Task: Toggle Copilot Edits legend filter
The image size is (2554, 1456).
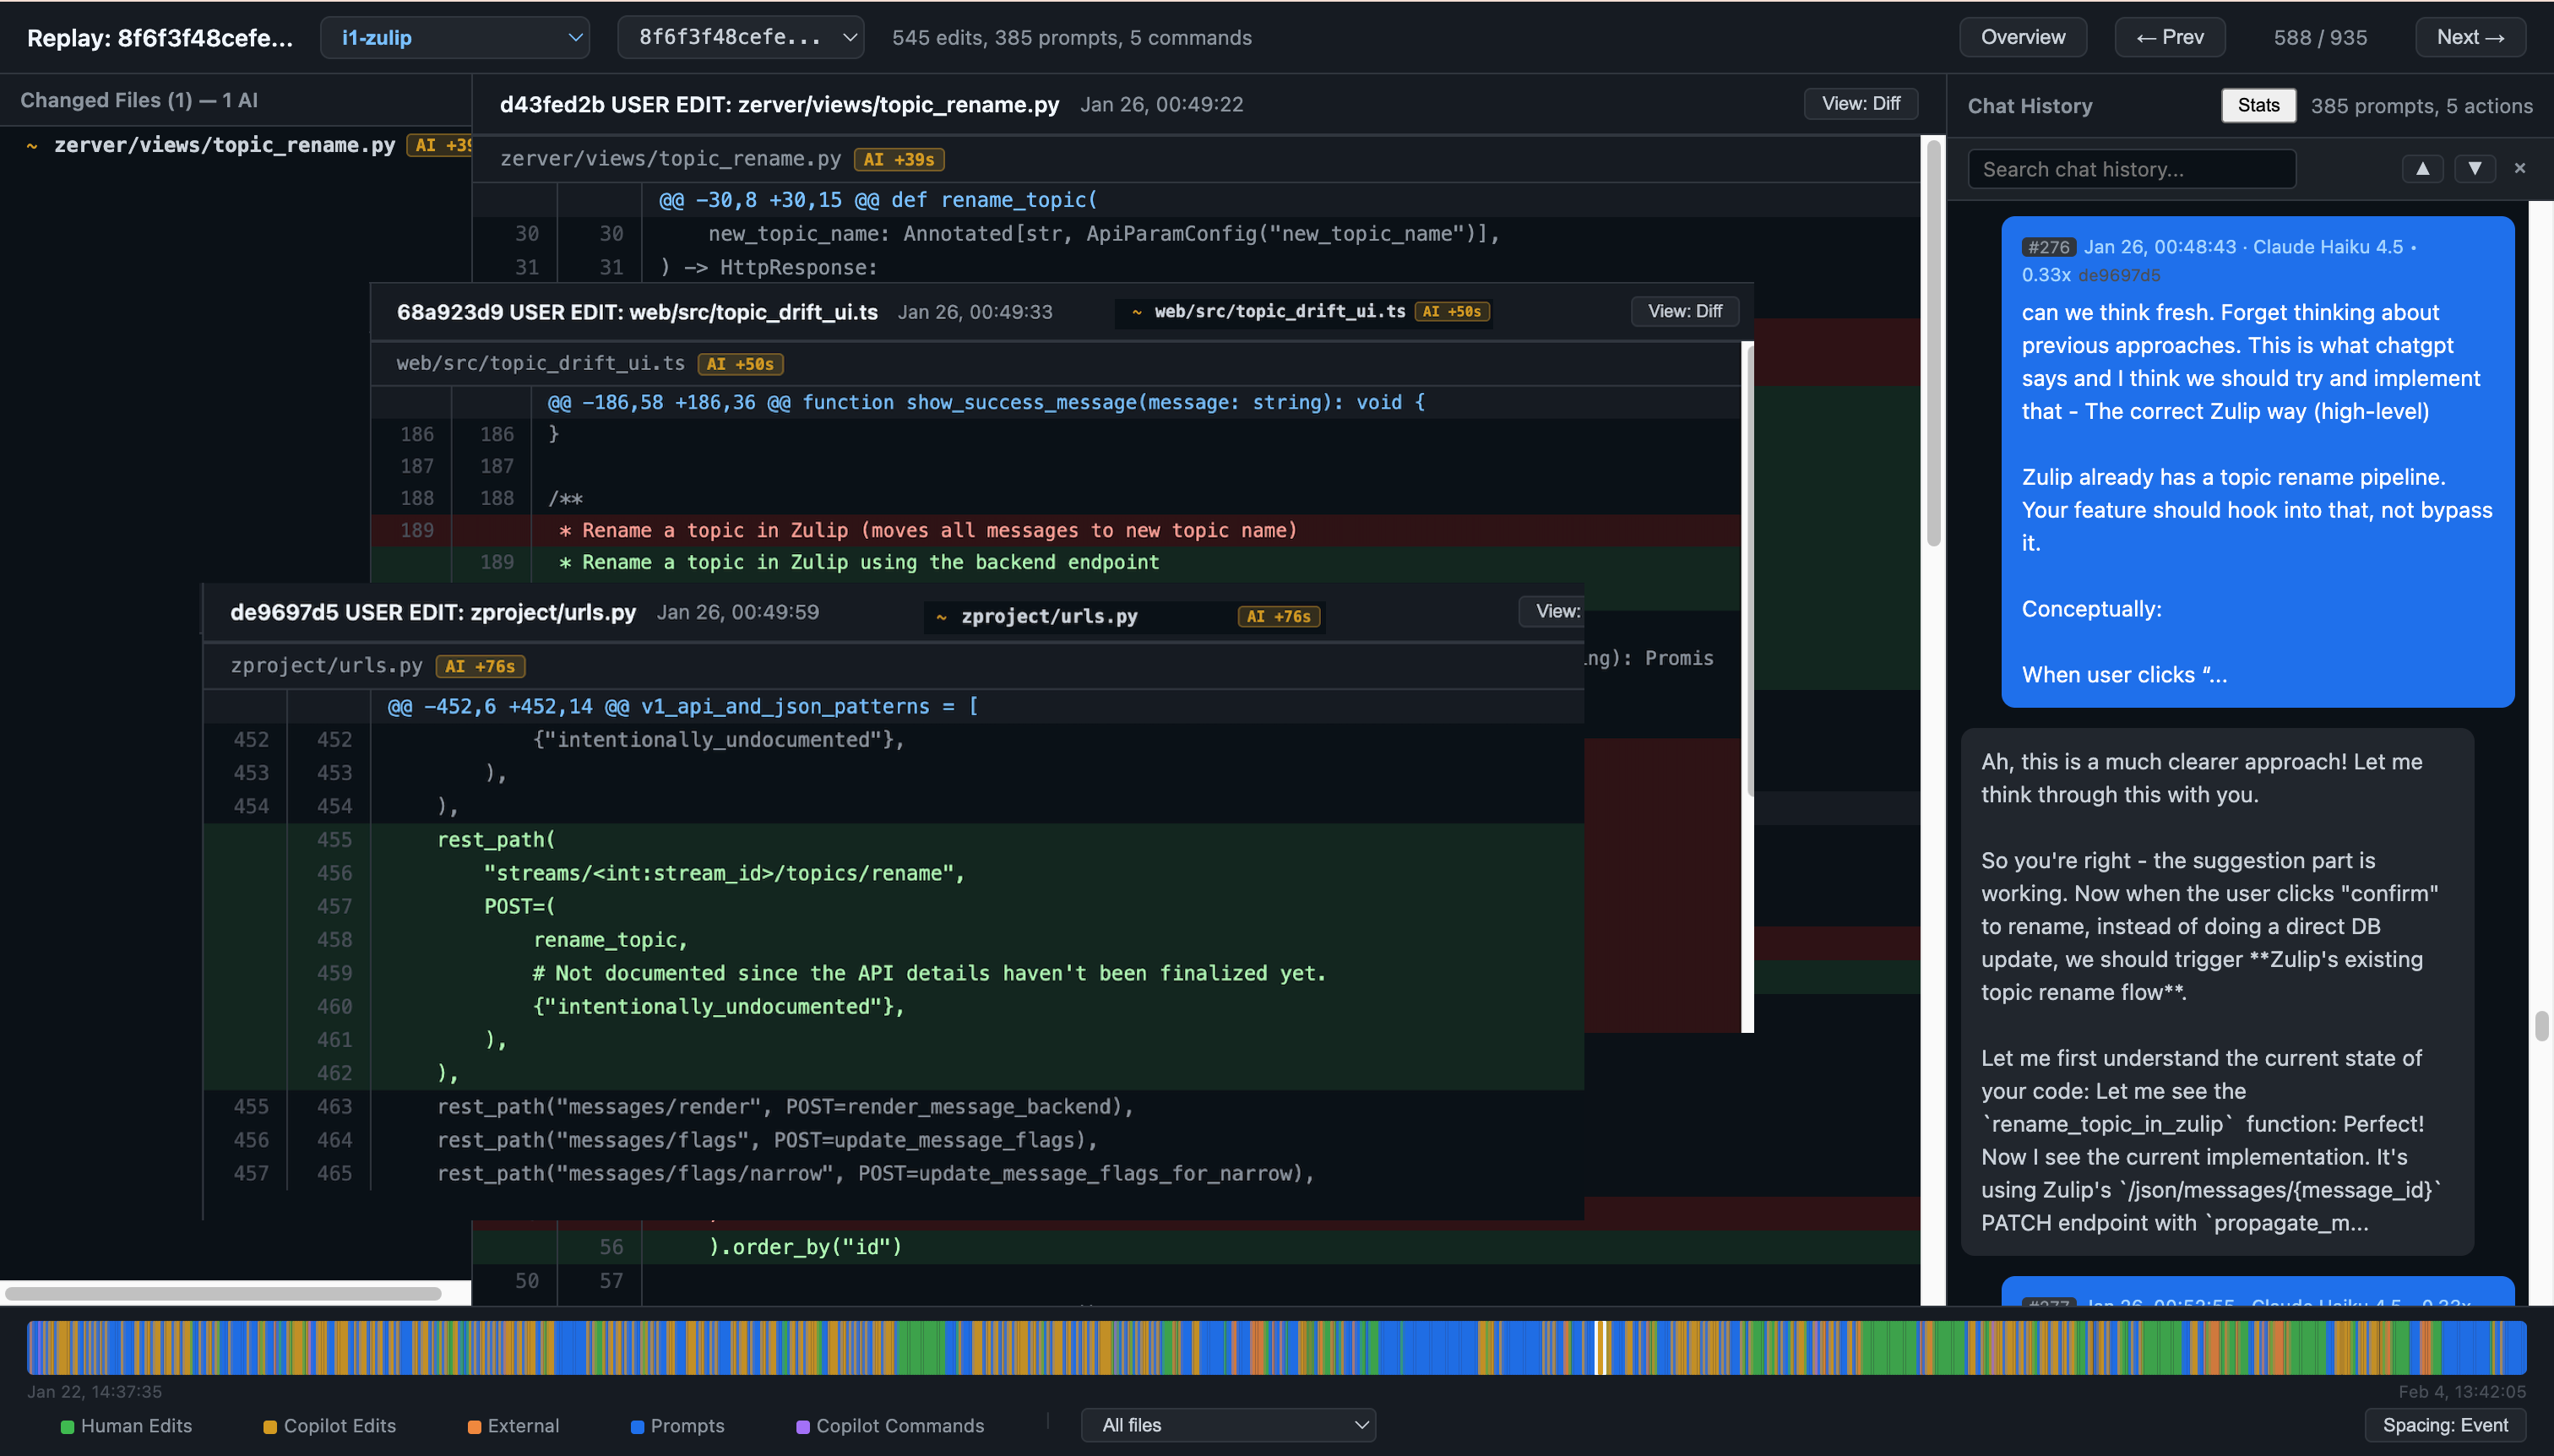Action: 329,1426
